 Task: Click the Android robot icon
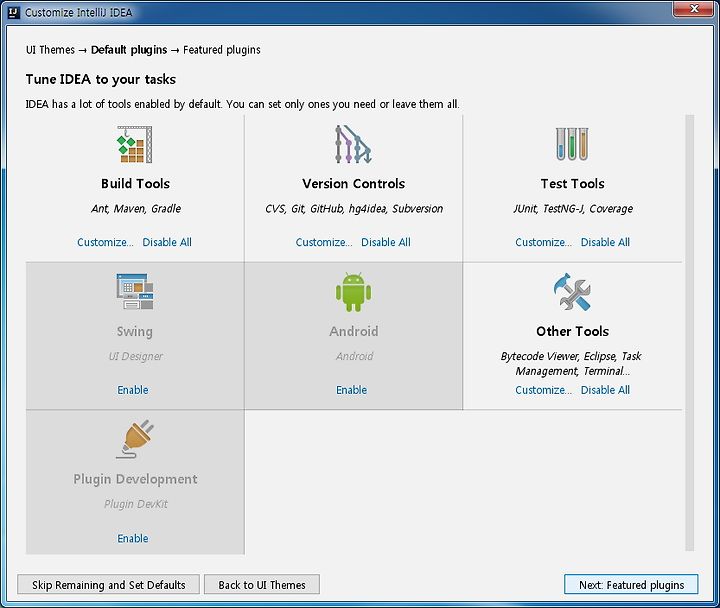[354, 292]
